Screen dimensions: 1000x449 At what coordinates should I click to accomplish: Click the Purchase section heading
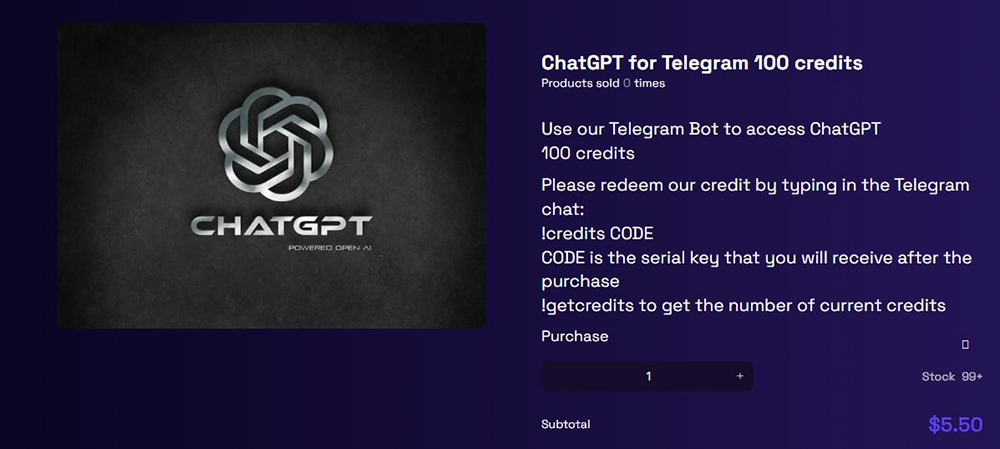[575, 336]
